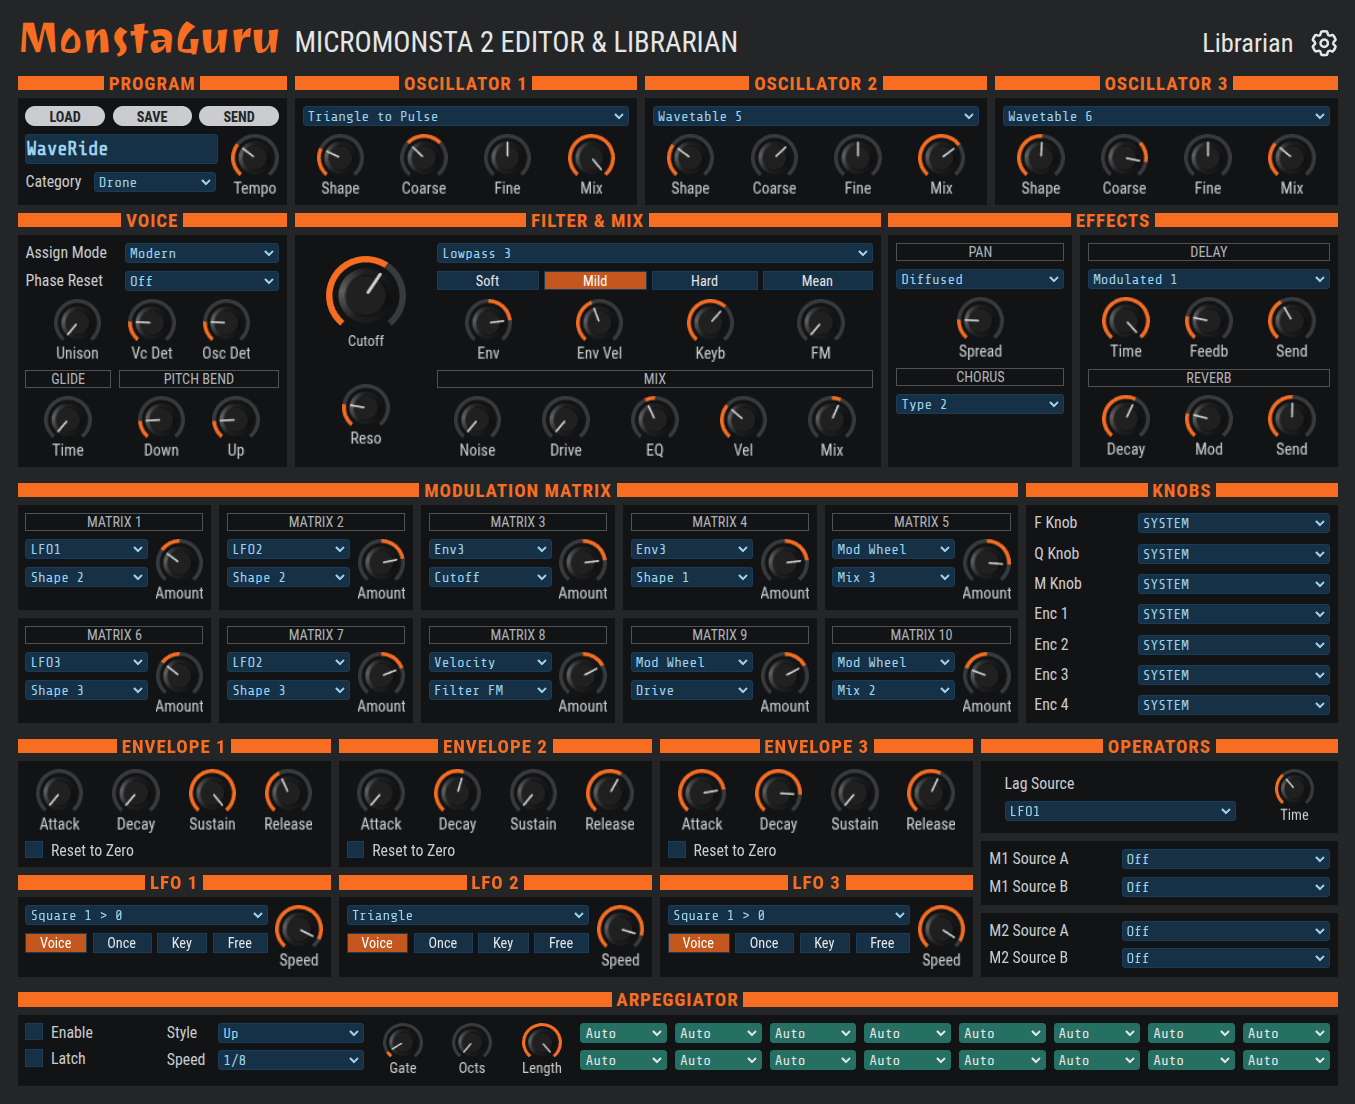Open Arpeggiator Style Up dropdown
The image size is (1355, 1104).
tap(291, 1033)
